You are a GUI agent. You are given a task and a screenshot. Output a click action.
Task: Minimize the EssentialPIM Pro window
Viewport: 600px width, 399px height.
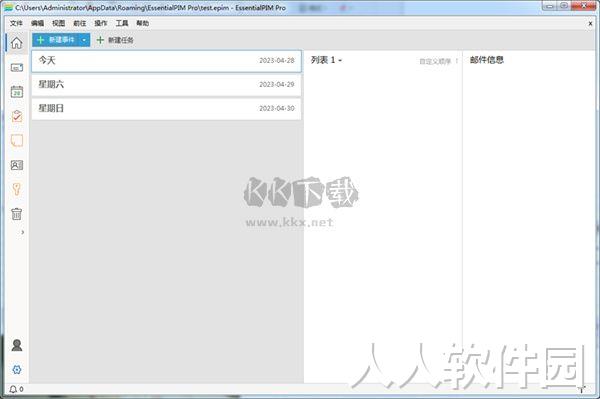click(x=550, y=5)
